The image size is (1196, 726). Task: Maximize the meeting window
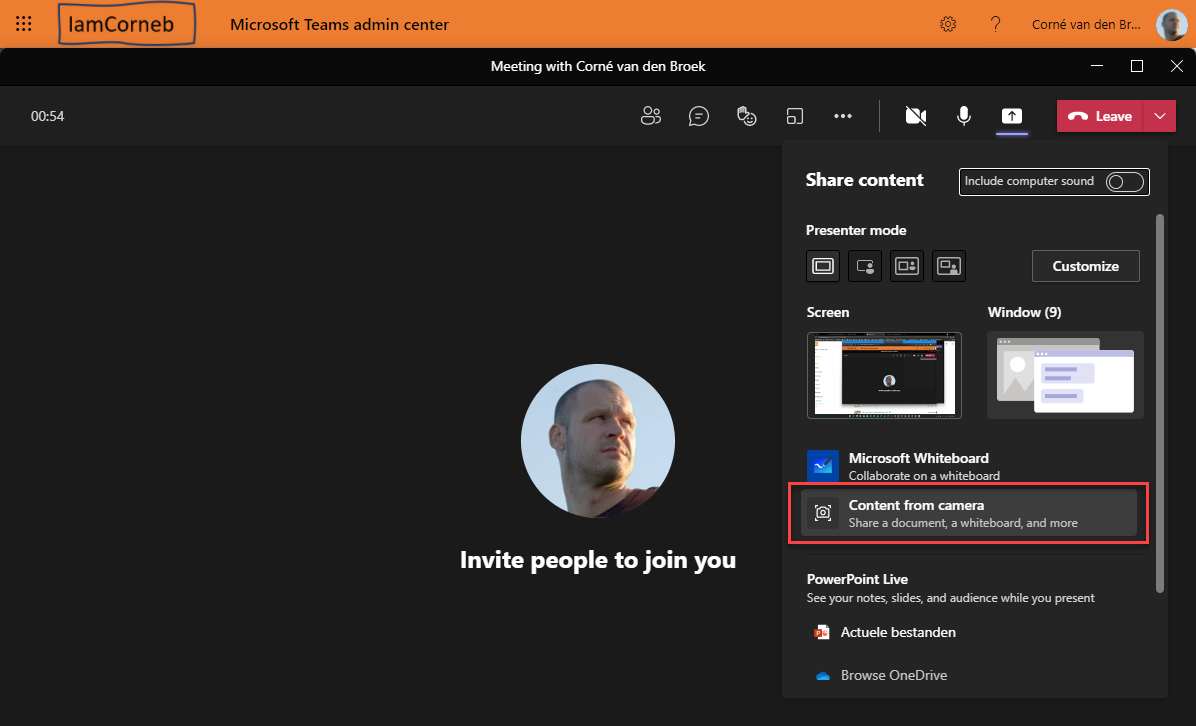[x=1137, y=66]
